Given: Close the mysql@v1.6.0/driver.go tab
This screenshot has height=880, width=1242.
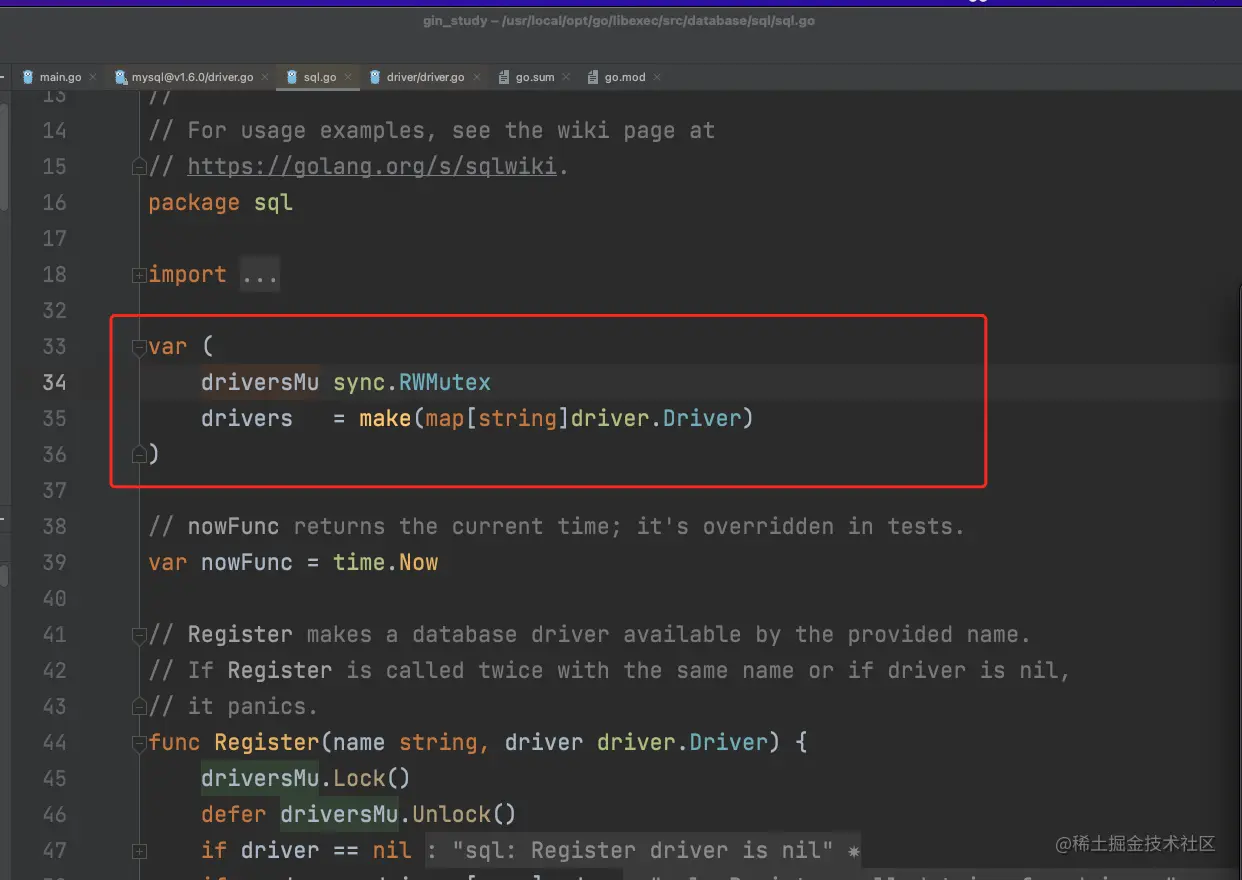Looking at the screenshot, I should [263, 77].
